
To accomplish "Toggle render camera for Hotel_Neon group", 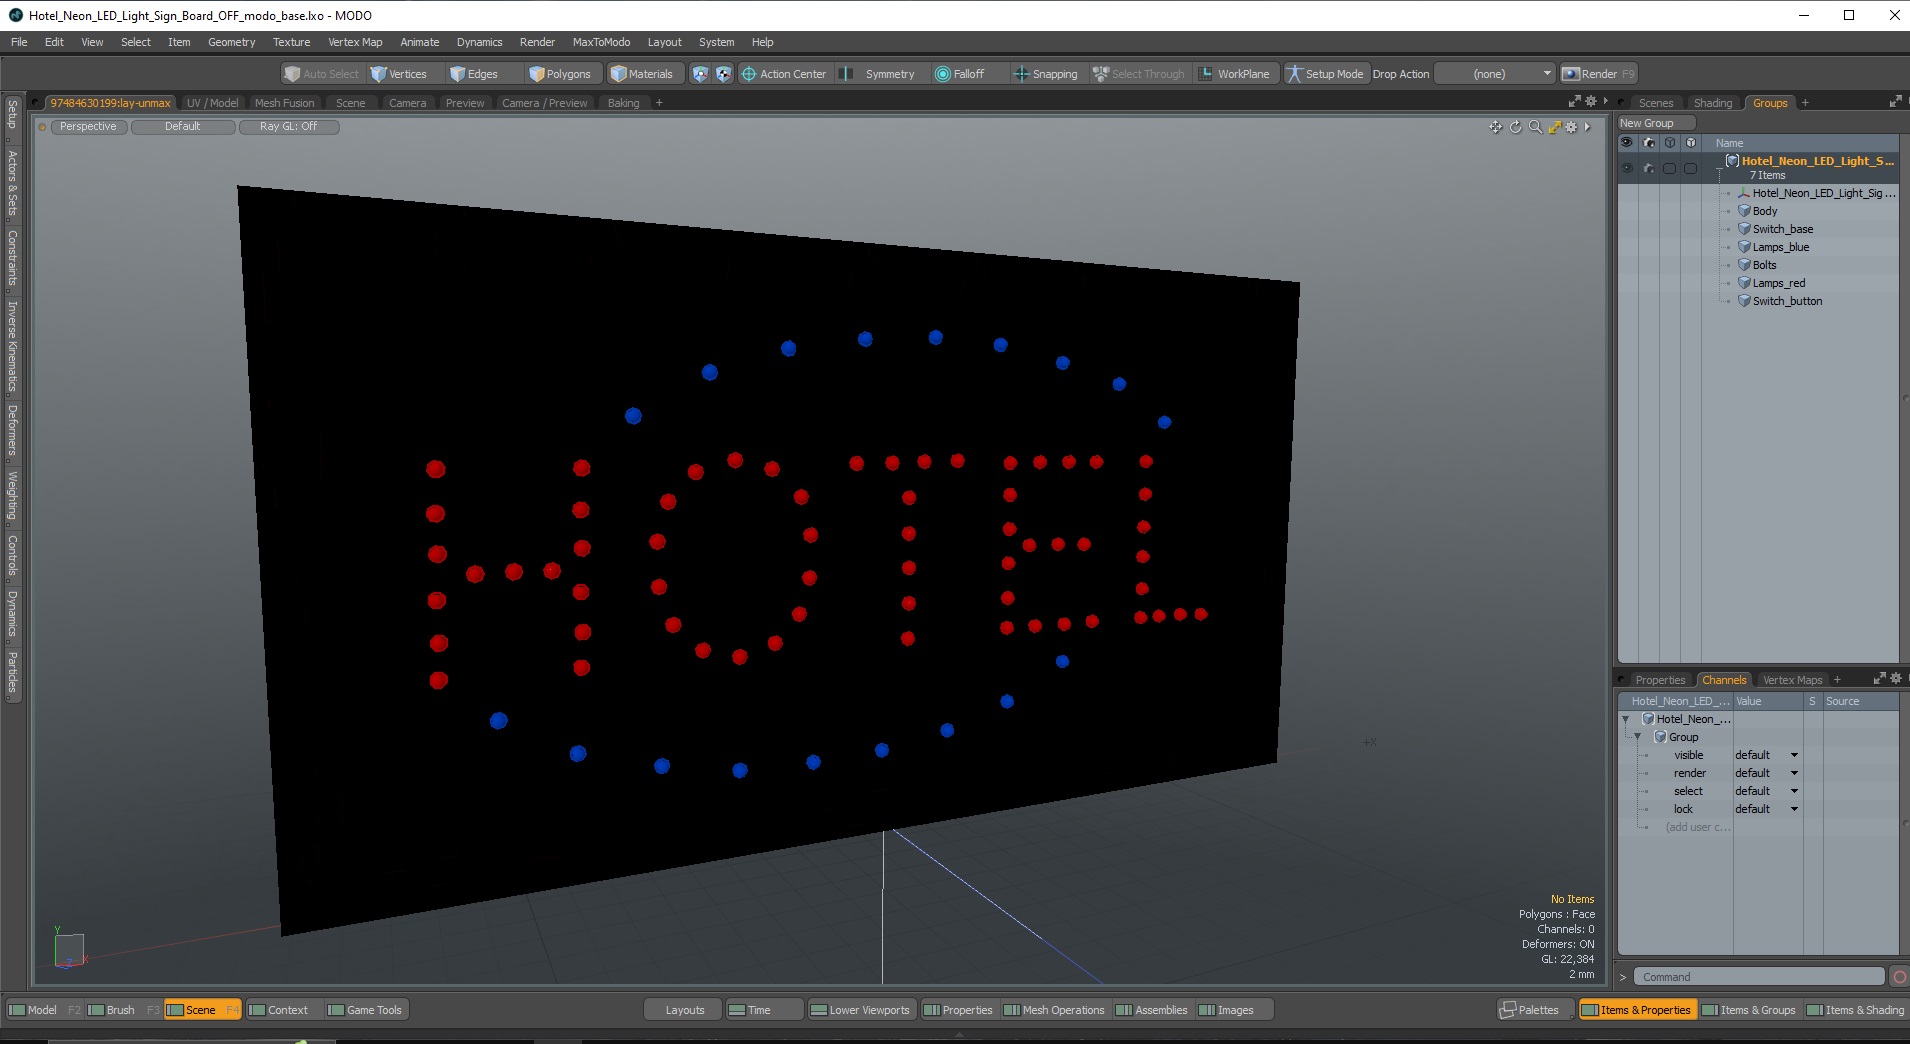I will pos(1648,168).
